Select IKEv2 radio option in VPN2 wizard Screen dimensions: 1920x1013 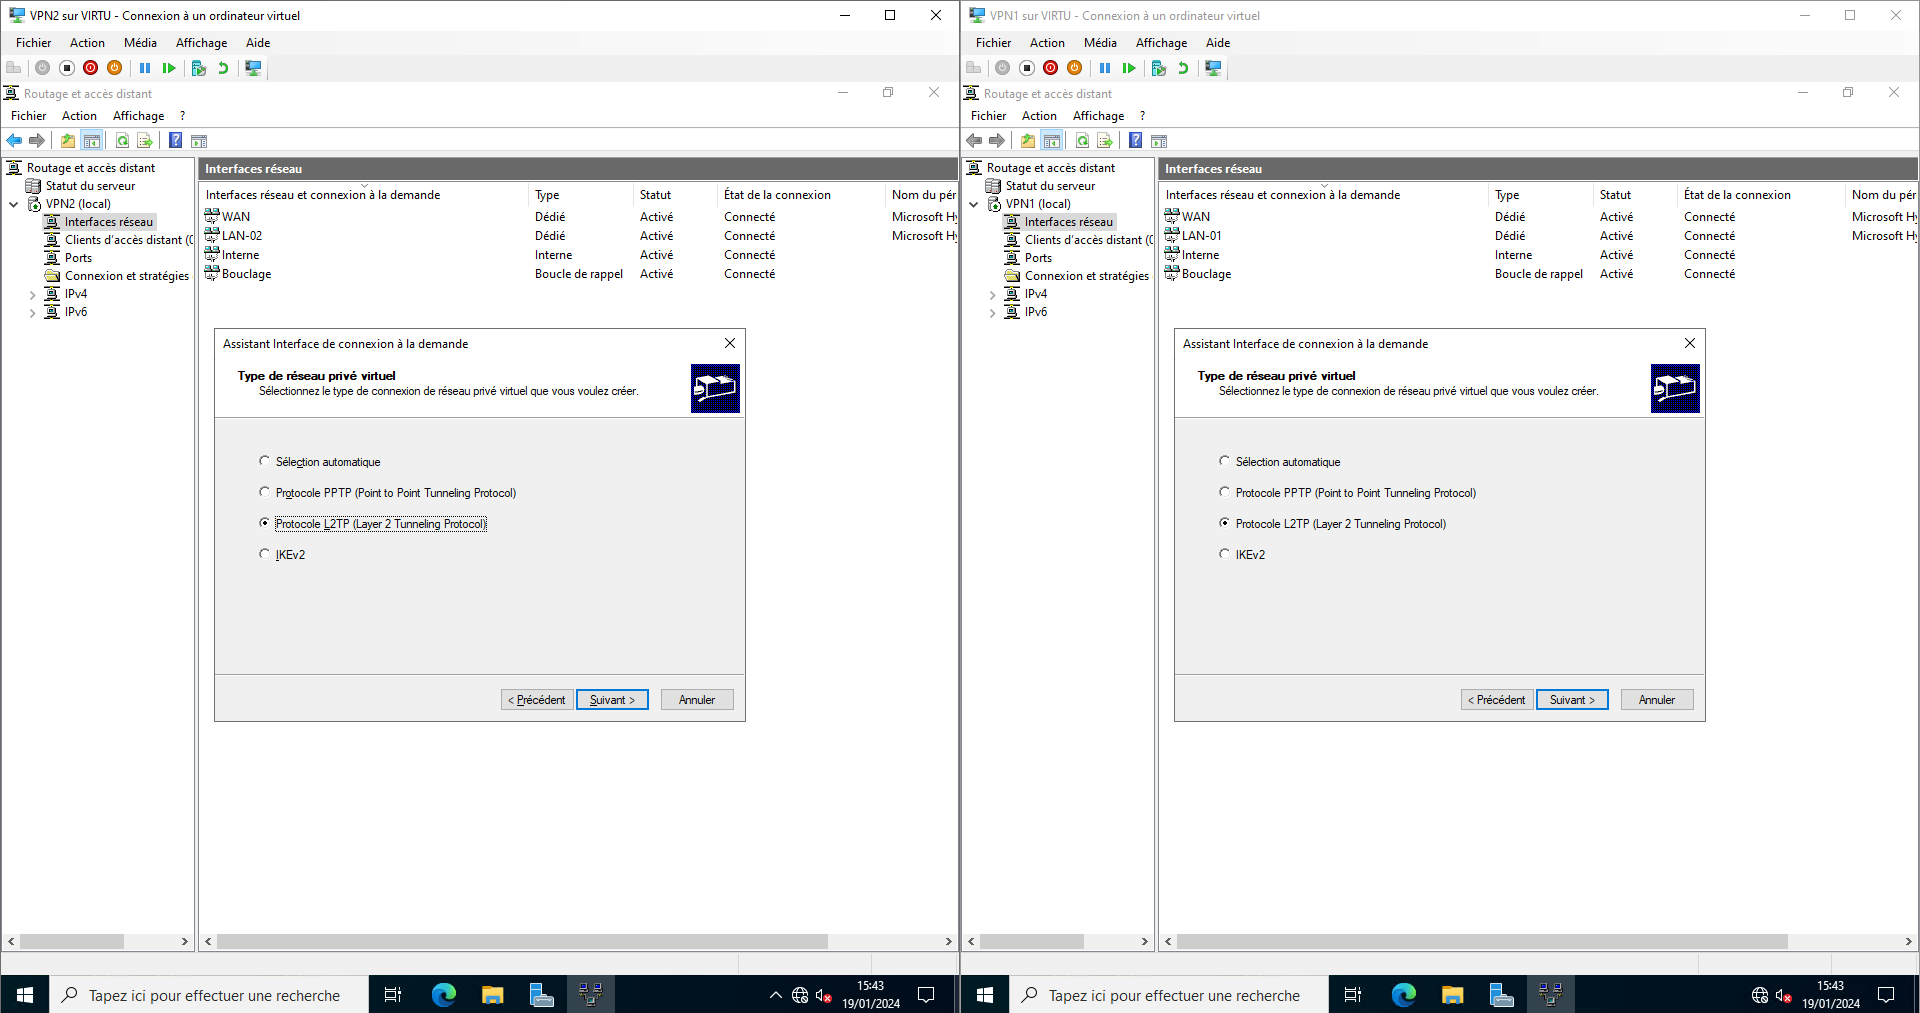tap(265, 554)
